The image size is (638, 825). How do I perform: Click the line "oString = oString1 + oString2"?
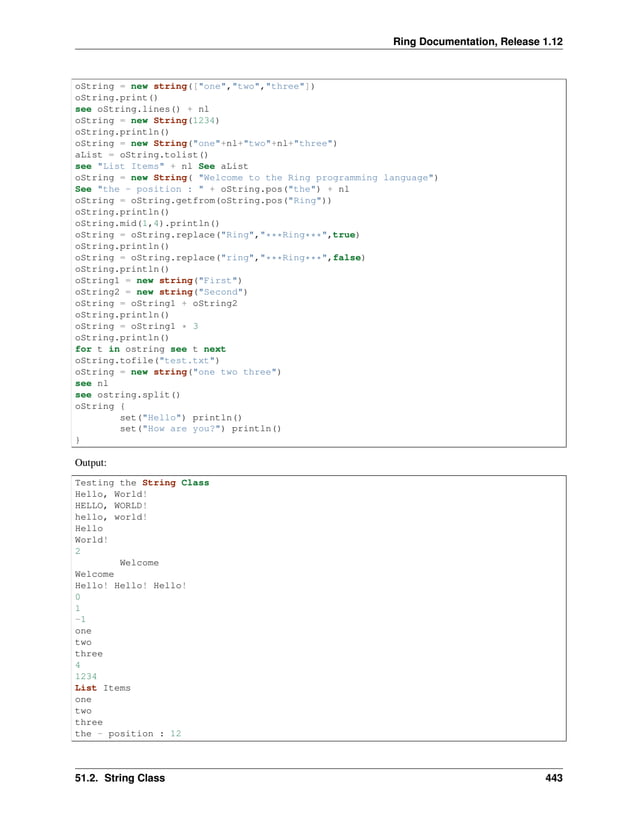point(156,304)
